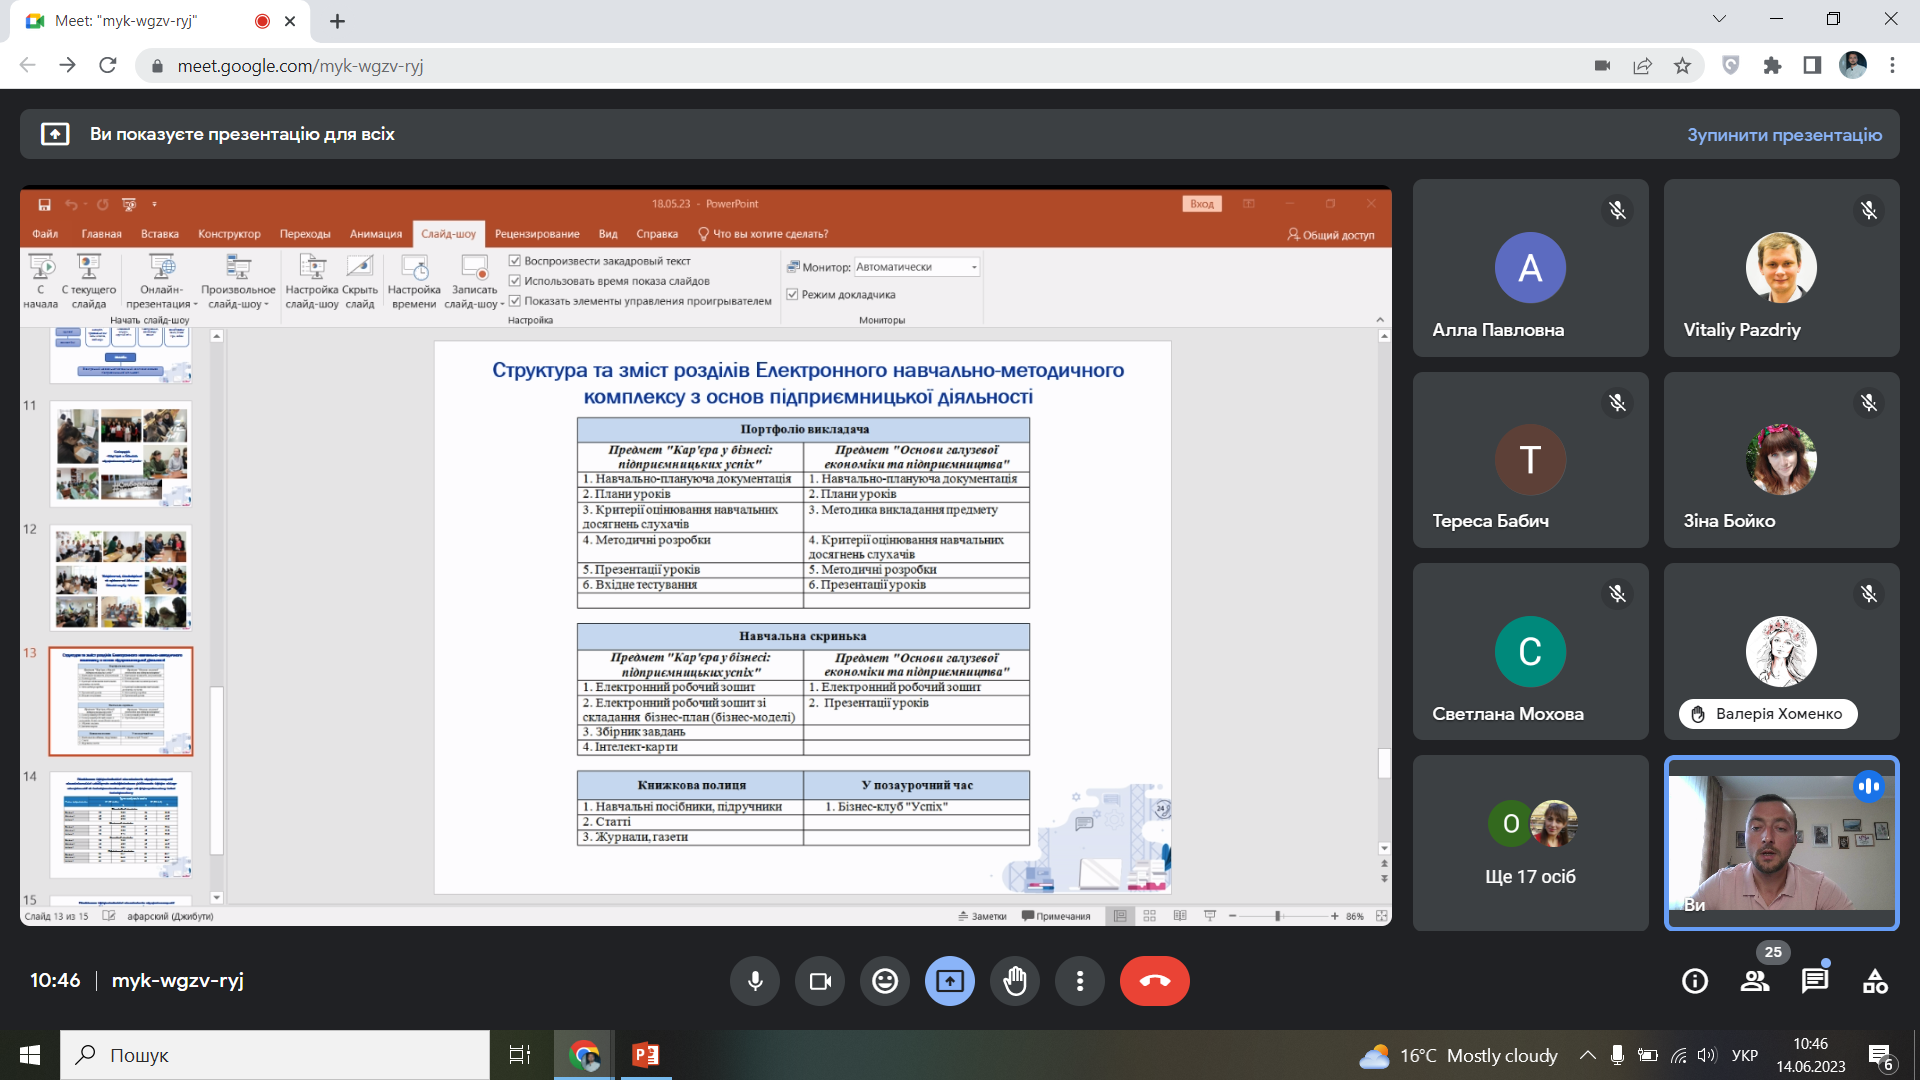1920x1080 pixels.
Task: Click Redo in PowerPoint quick access toolbar
Action: pyautogui.click(x=102, y=204)
